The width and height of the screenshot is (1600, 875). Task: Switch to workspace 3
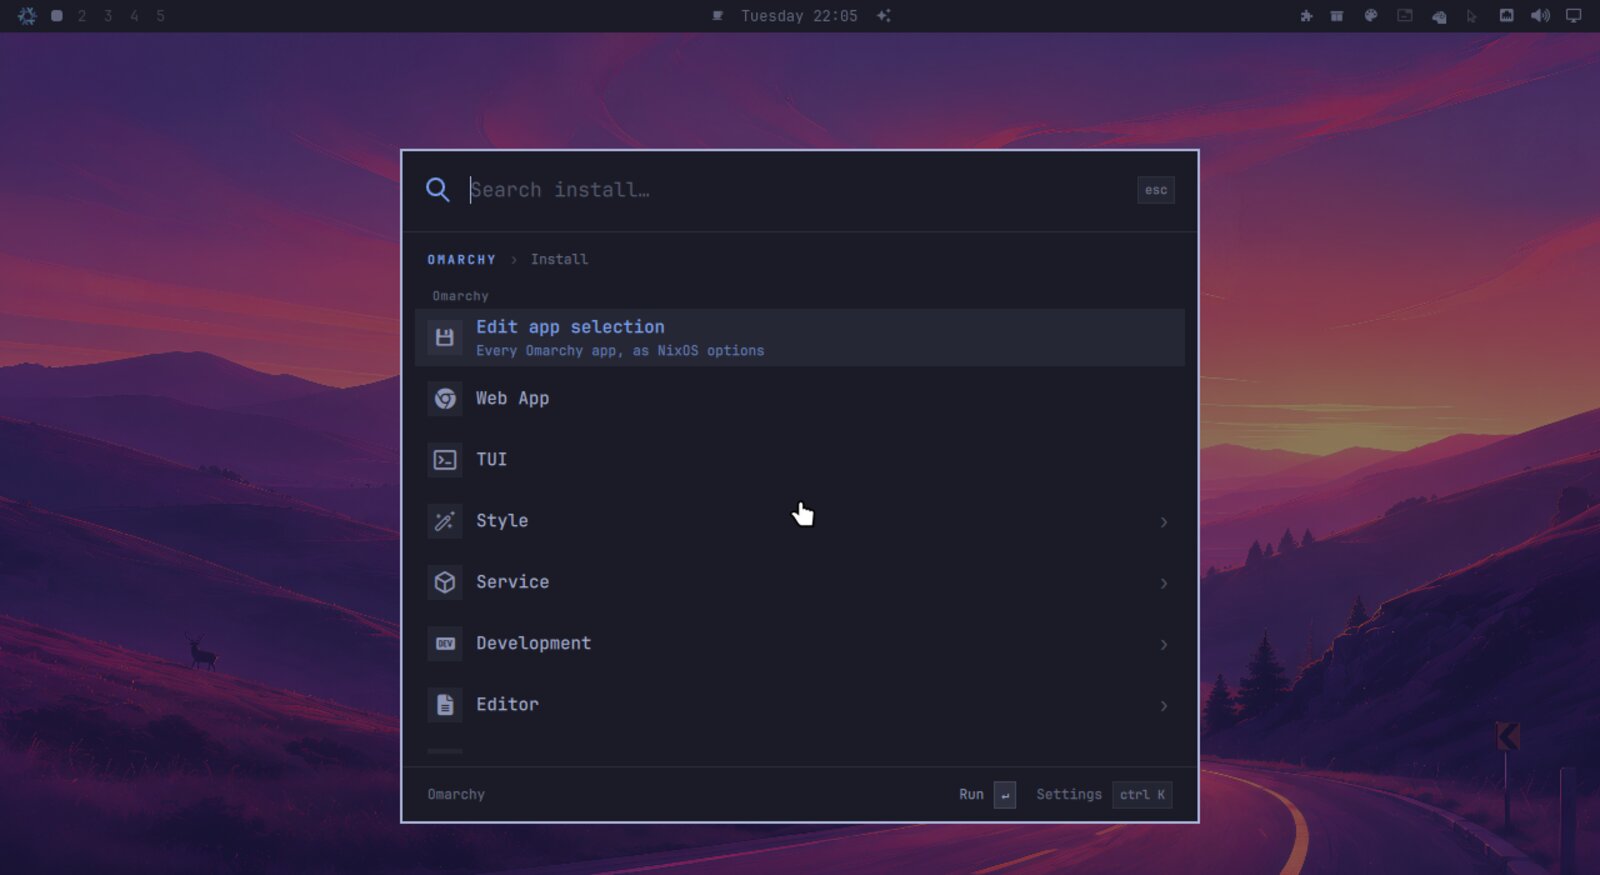coord(108,16)
